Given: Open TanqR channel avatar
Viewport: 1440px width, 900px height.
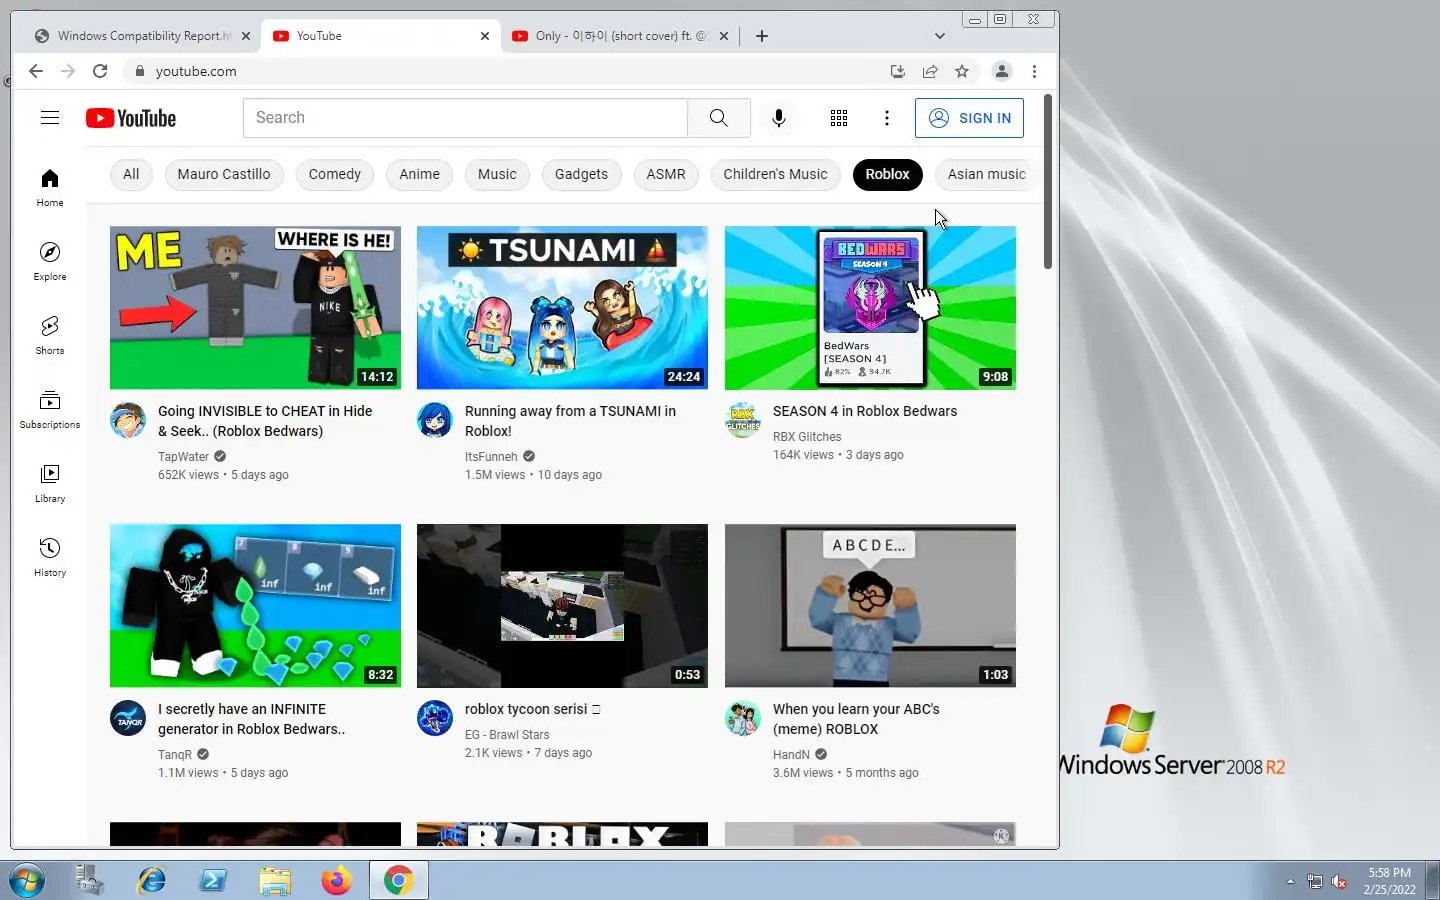Looking at the screenshot, I should tap(128, 718).
